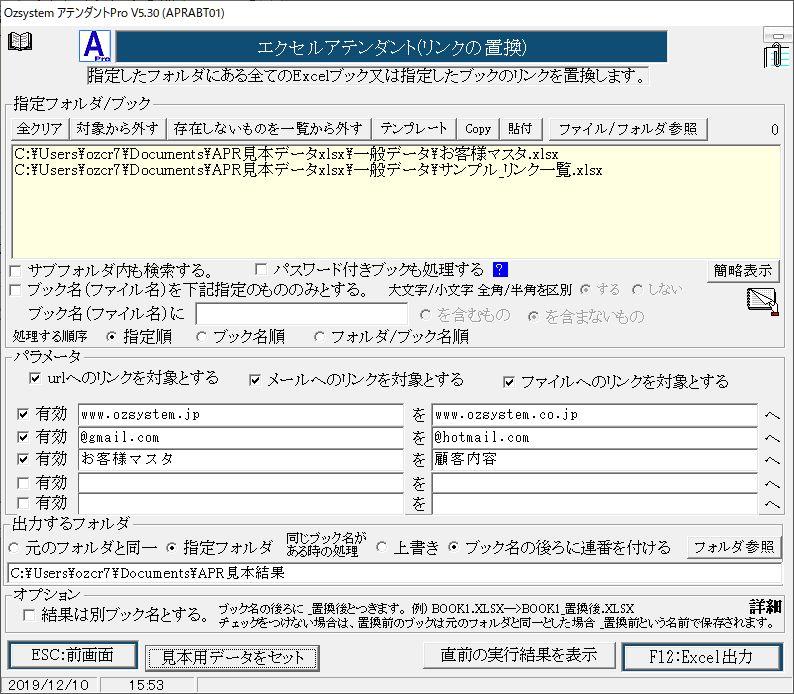794x694 pixels.
Task: Click the へ arrow for お客様マスタ row
Action: click(x=772, y=460)
